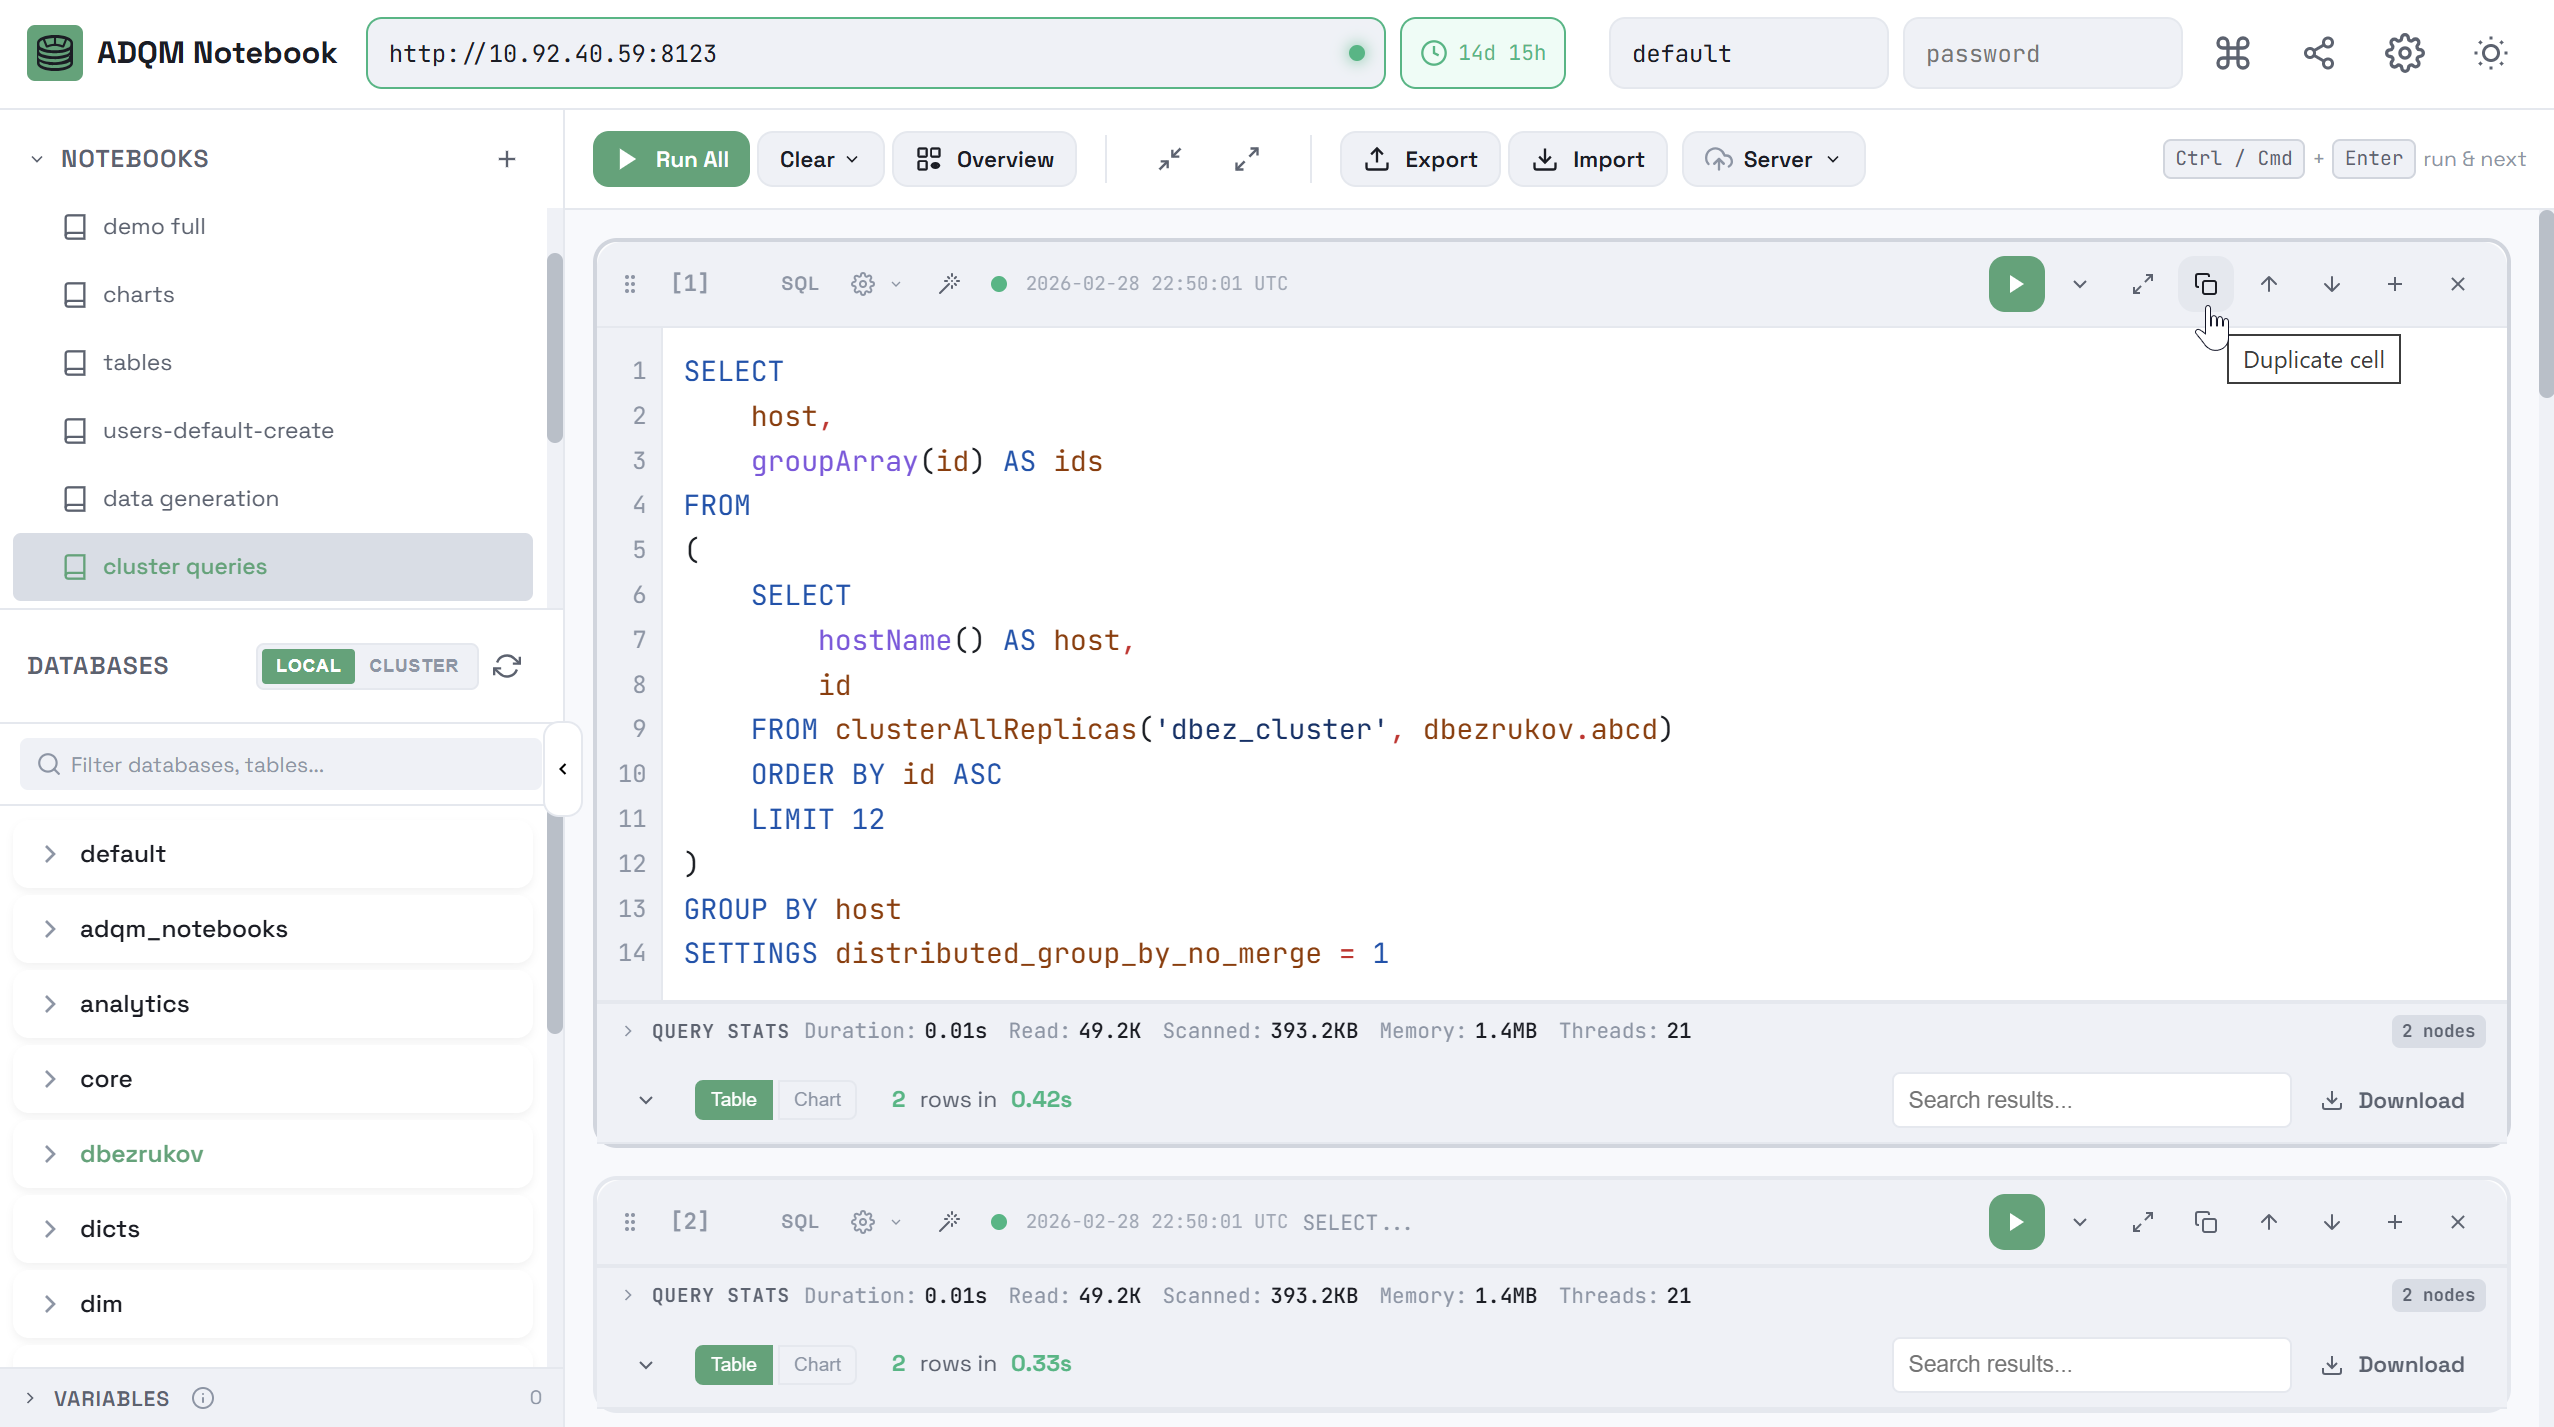Click the share icon in header
This screenshot has width=2554, height=1427.
(x=2318, y=53)
